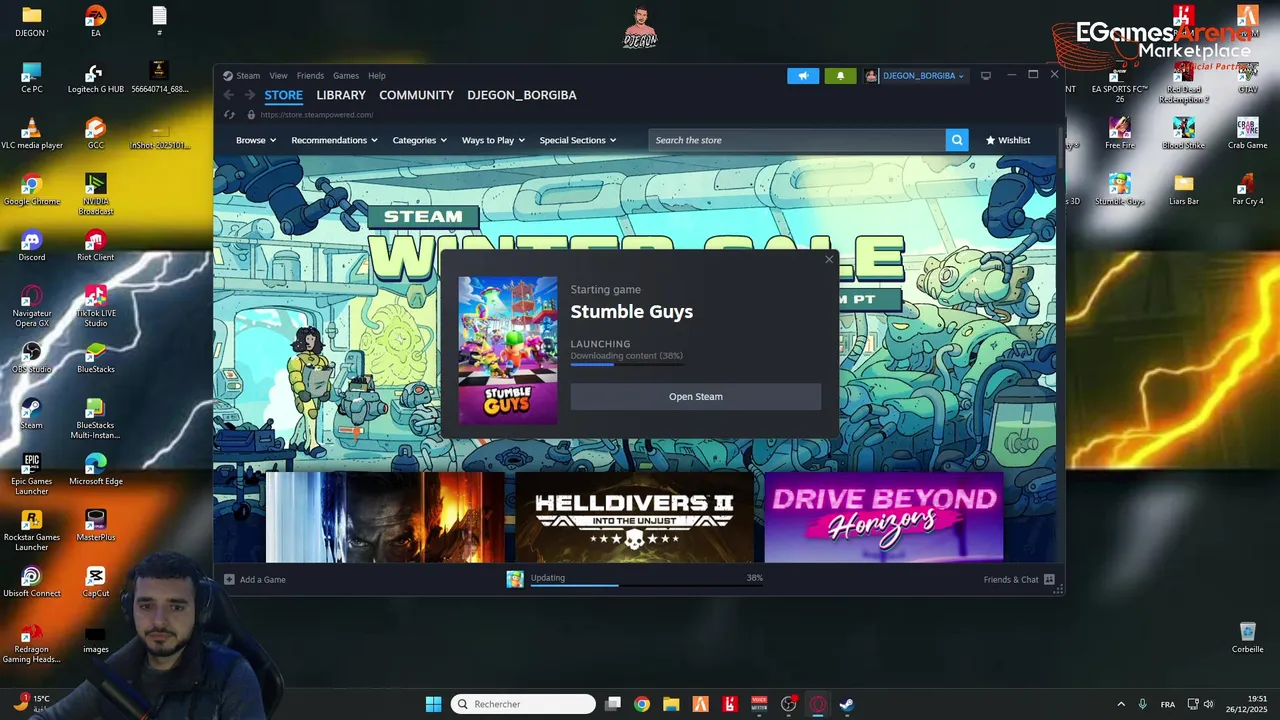Expand the Recommendations dropdown
Viewport: 1280px width, 720px height.
coord(334,140)
